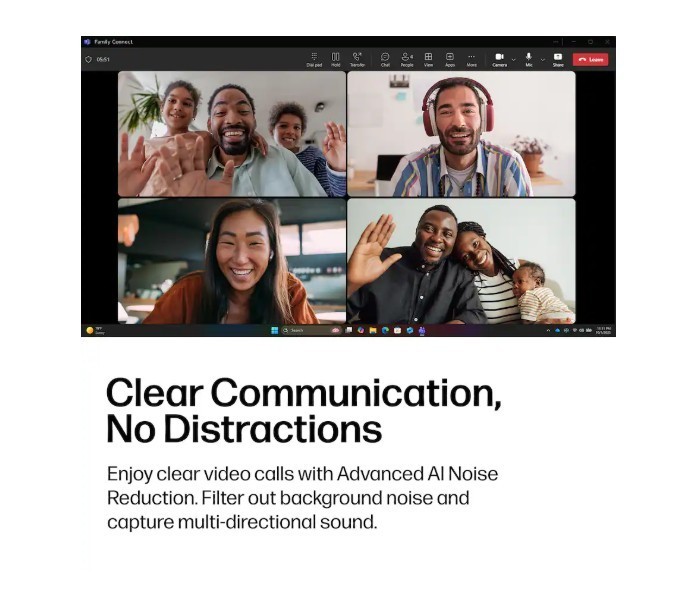Put the call on Hold

(335, 59)
